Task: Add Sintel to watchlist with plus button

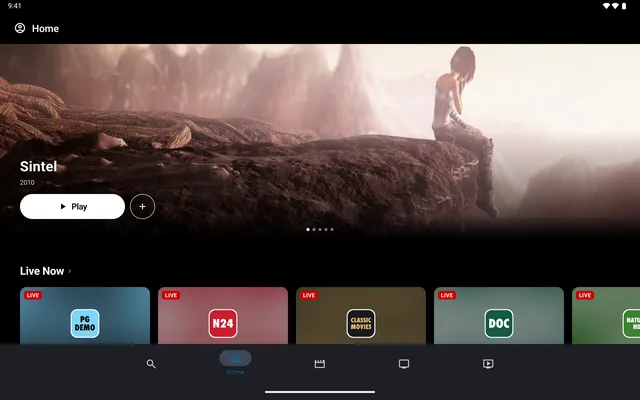Action: (x=142, y=207)
